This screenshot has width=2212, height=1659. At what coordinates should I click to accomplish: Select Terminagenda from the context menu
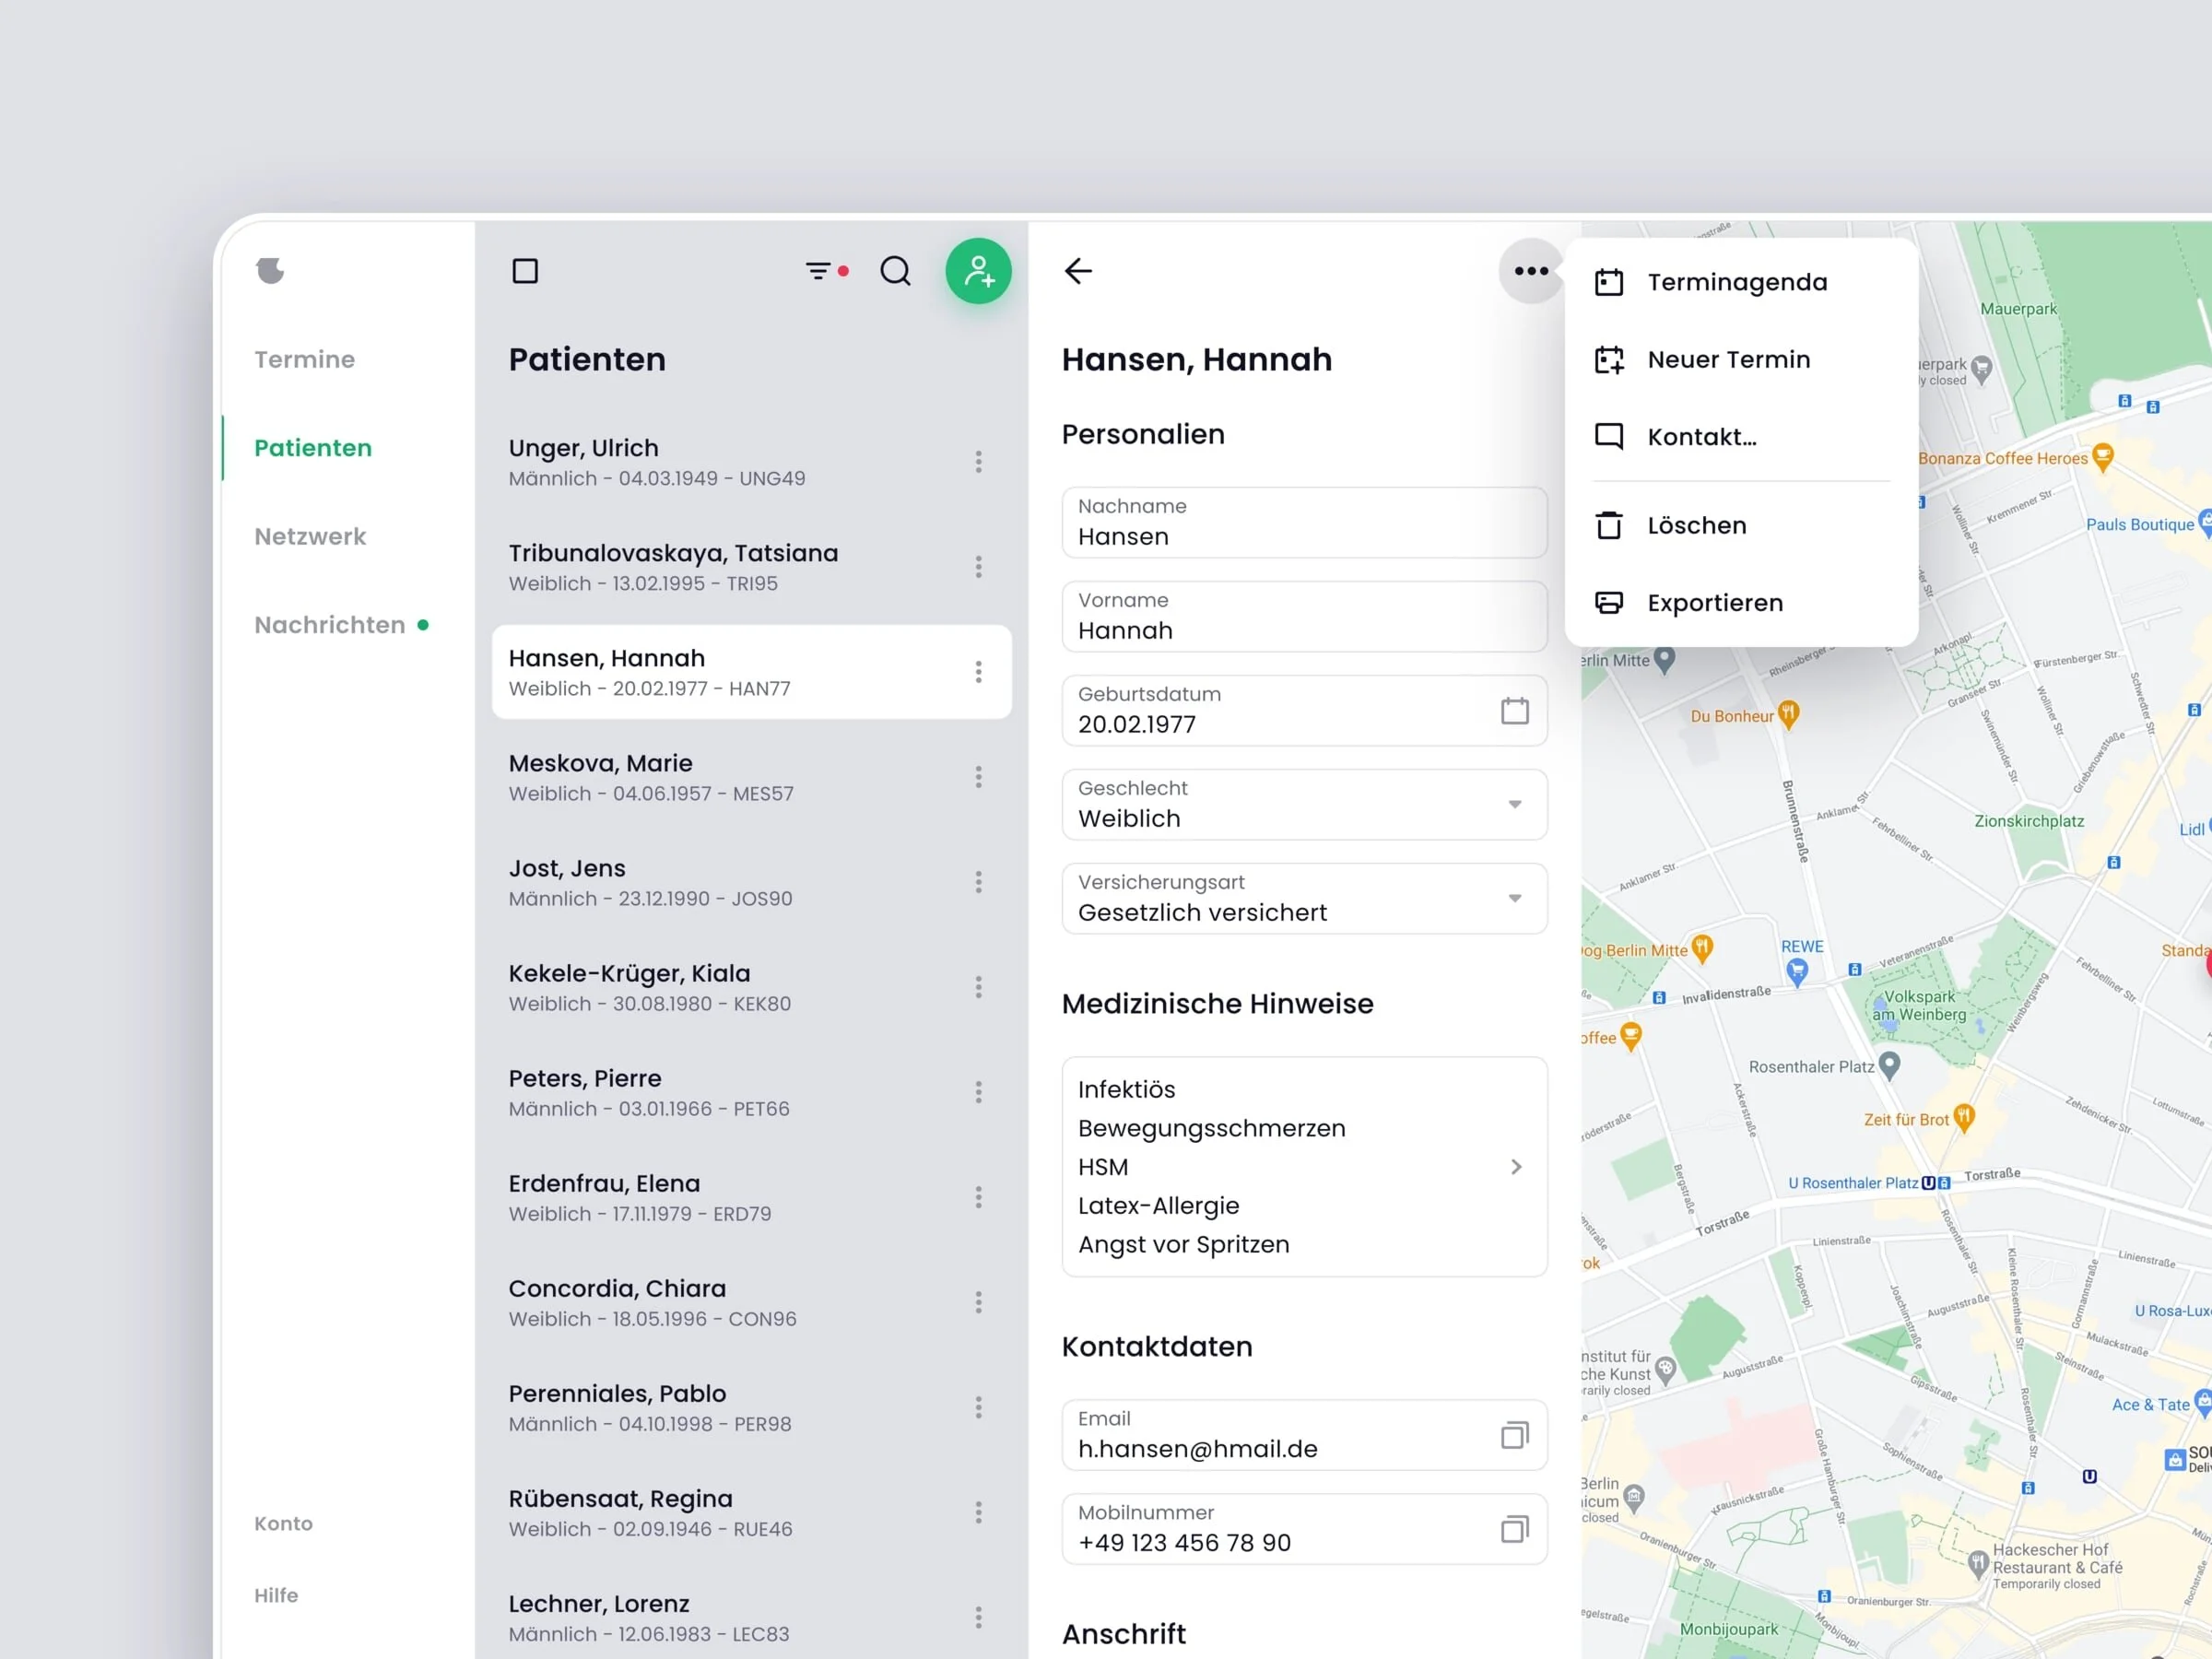tap(1736, 282)
